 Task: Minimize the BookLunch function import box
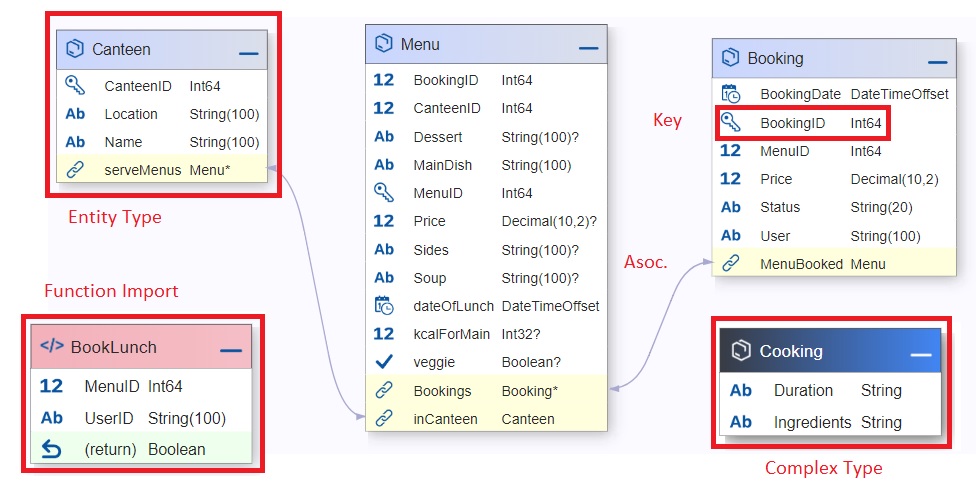coord(231,350)
